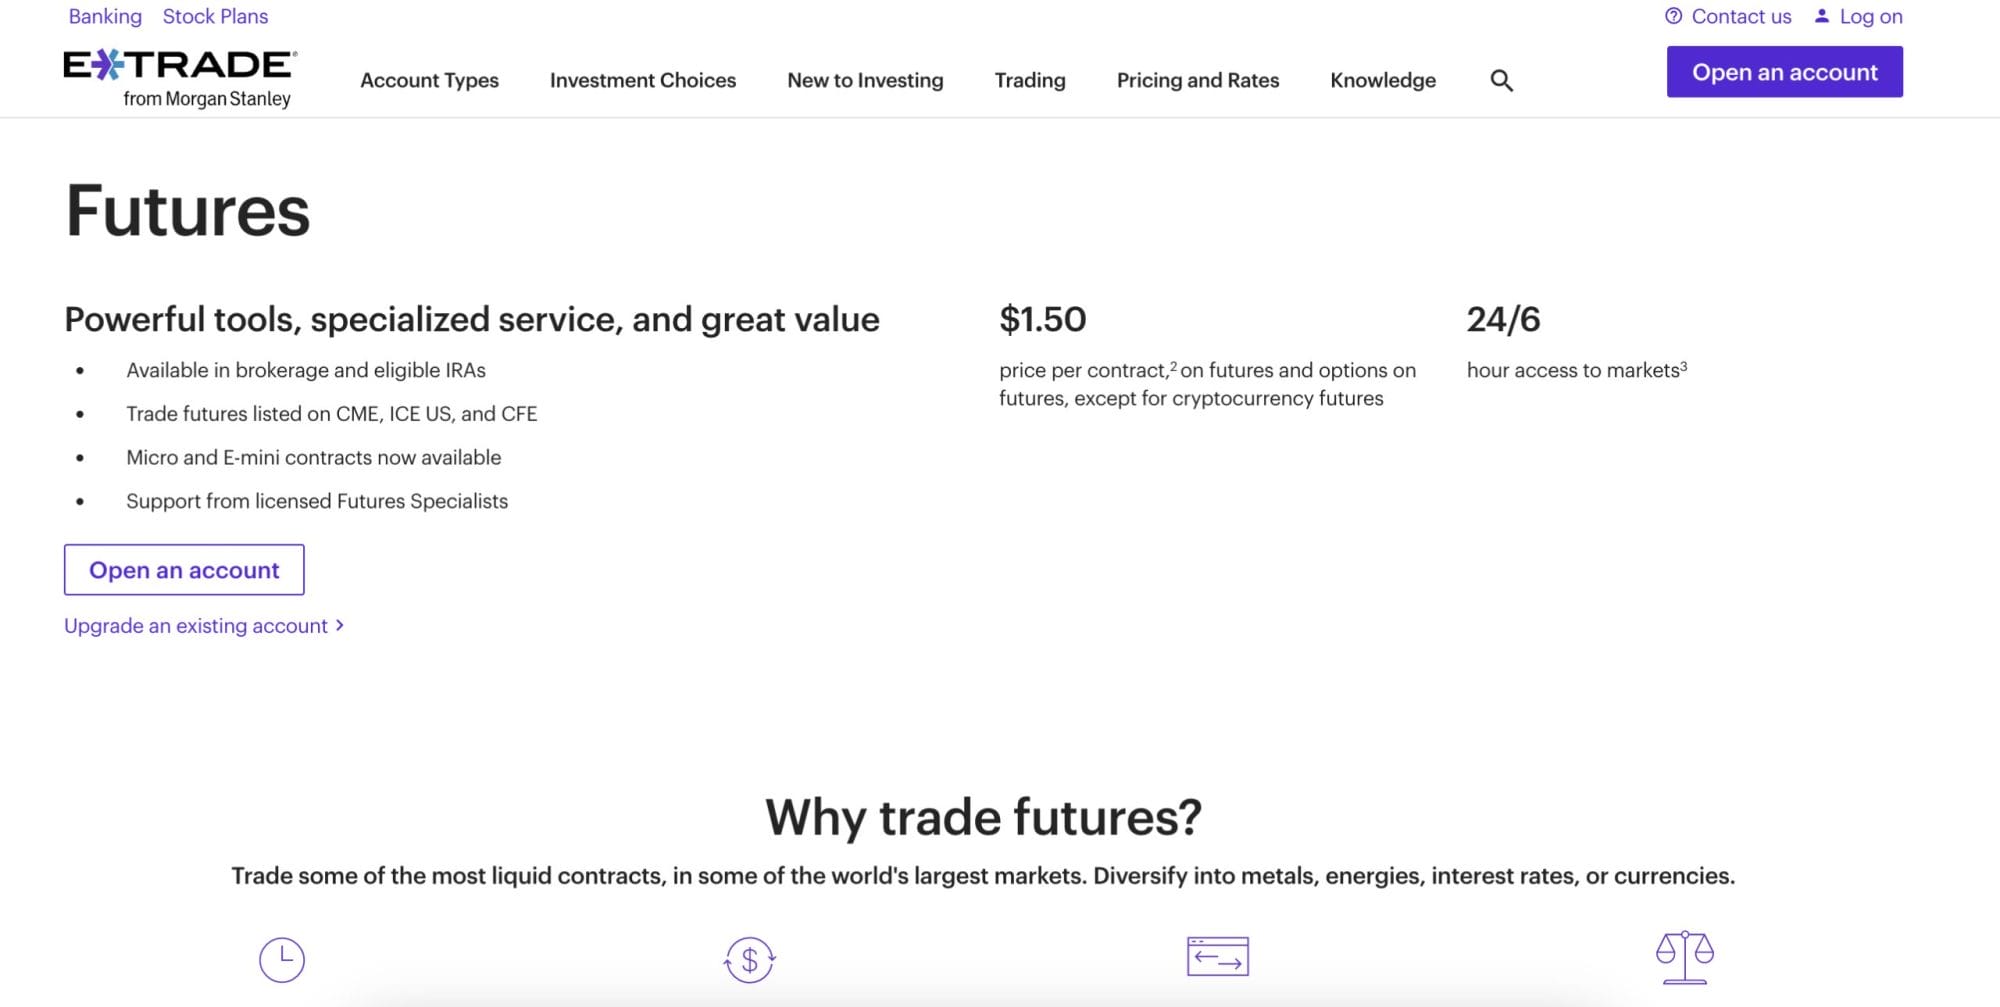Select the Trading menu item
The image size is (2000, 1007).
click(x=1030, y=80)
